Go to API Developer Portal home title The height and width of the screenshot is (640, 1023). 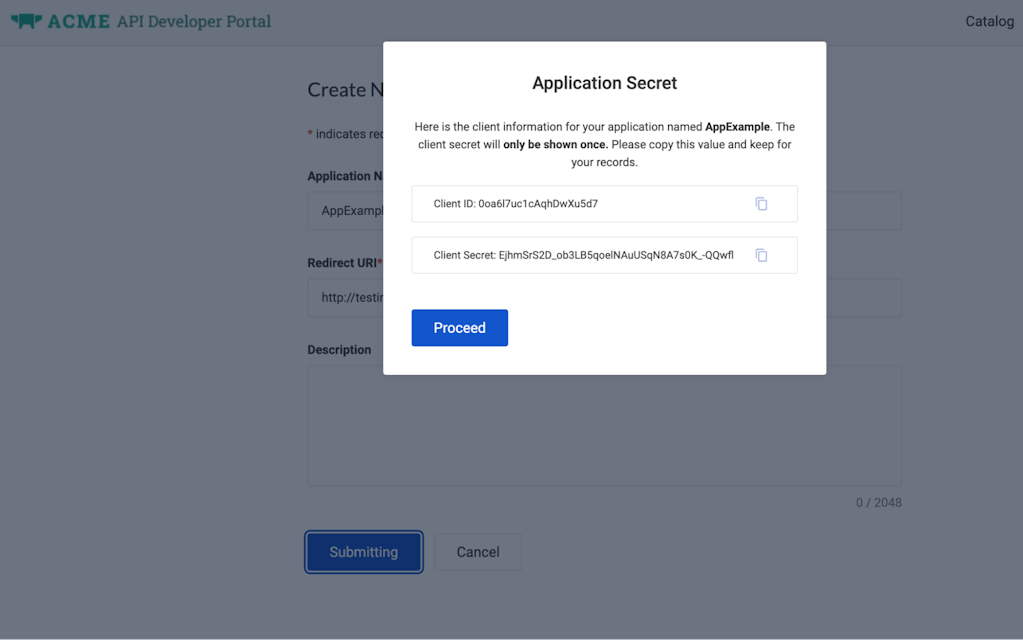(x=193, y=21)
